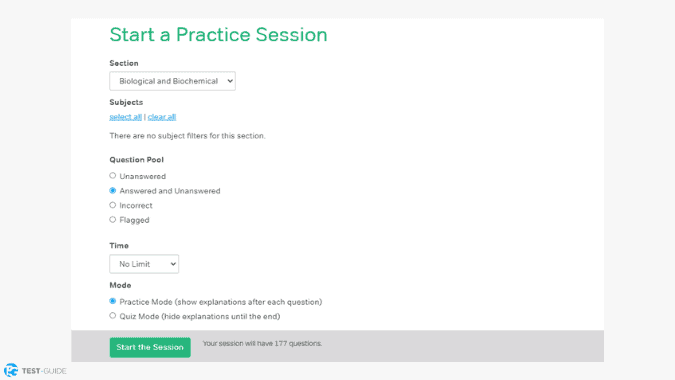The height and width of the screenshot is (380, 675).
Task: Select the Incorrect question pool option
Action: click(113, 205)
